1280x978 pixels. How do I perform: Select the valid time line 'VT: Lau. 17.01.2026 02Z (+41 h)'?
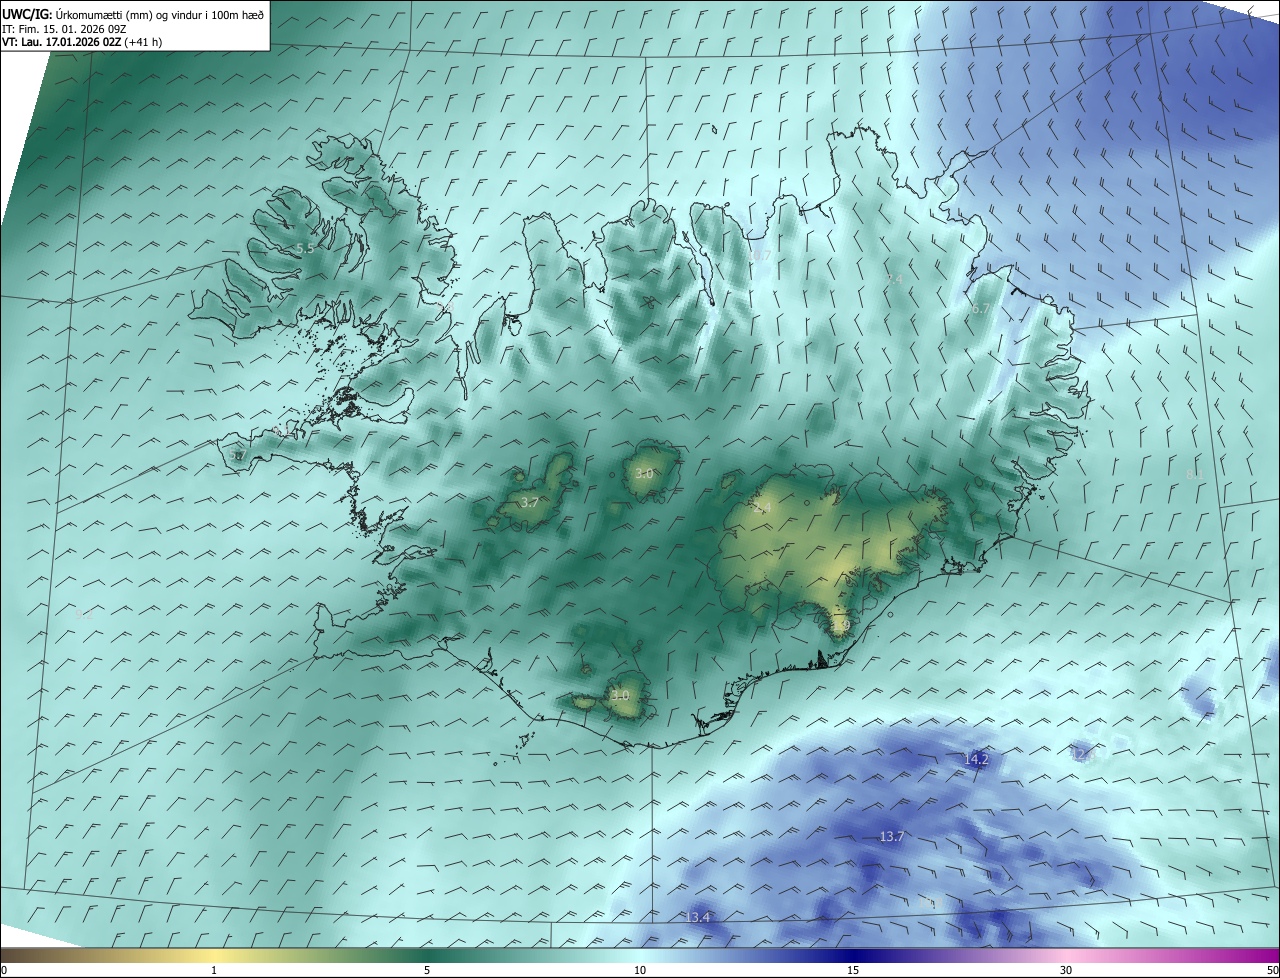(82, 42)
